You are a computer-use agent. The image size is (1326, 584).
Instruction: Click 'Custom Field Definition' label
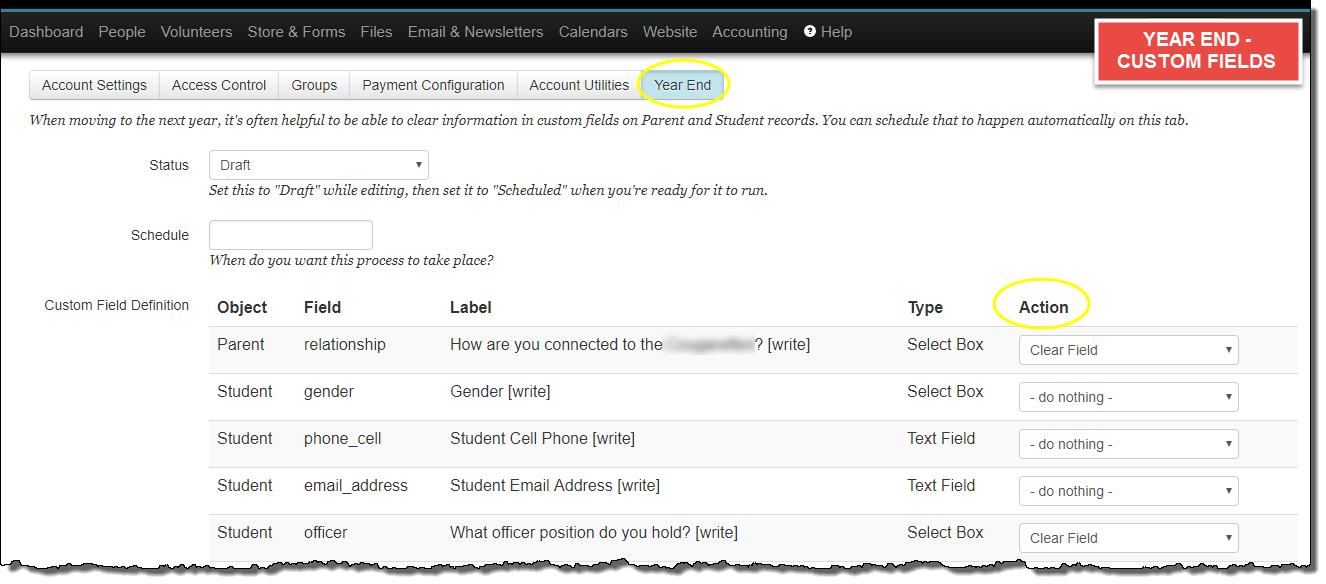pyautogui.click(x=117, y=305)
